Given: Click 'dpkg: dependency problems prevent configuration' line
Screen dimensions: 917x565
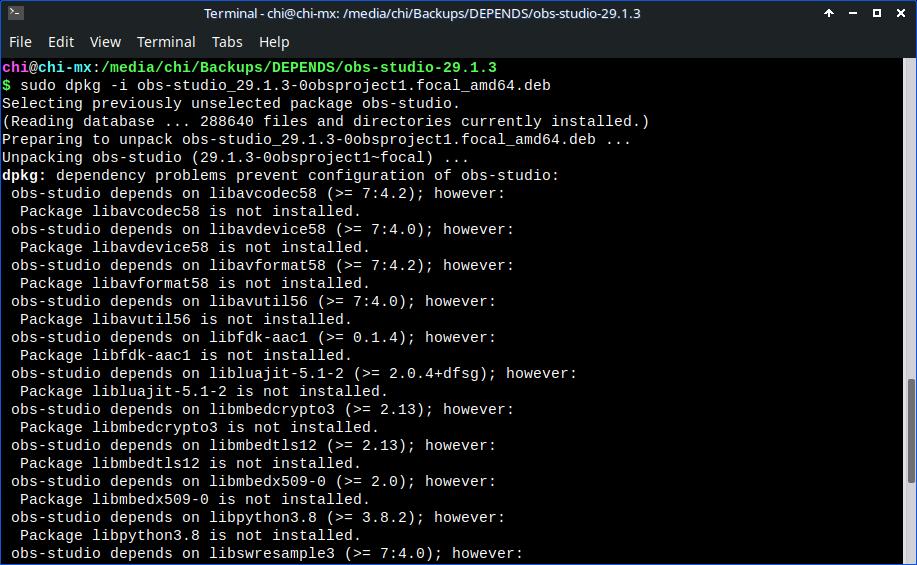Looking at the screenshot, I should pyautogui.click(x=281, y=175).
